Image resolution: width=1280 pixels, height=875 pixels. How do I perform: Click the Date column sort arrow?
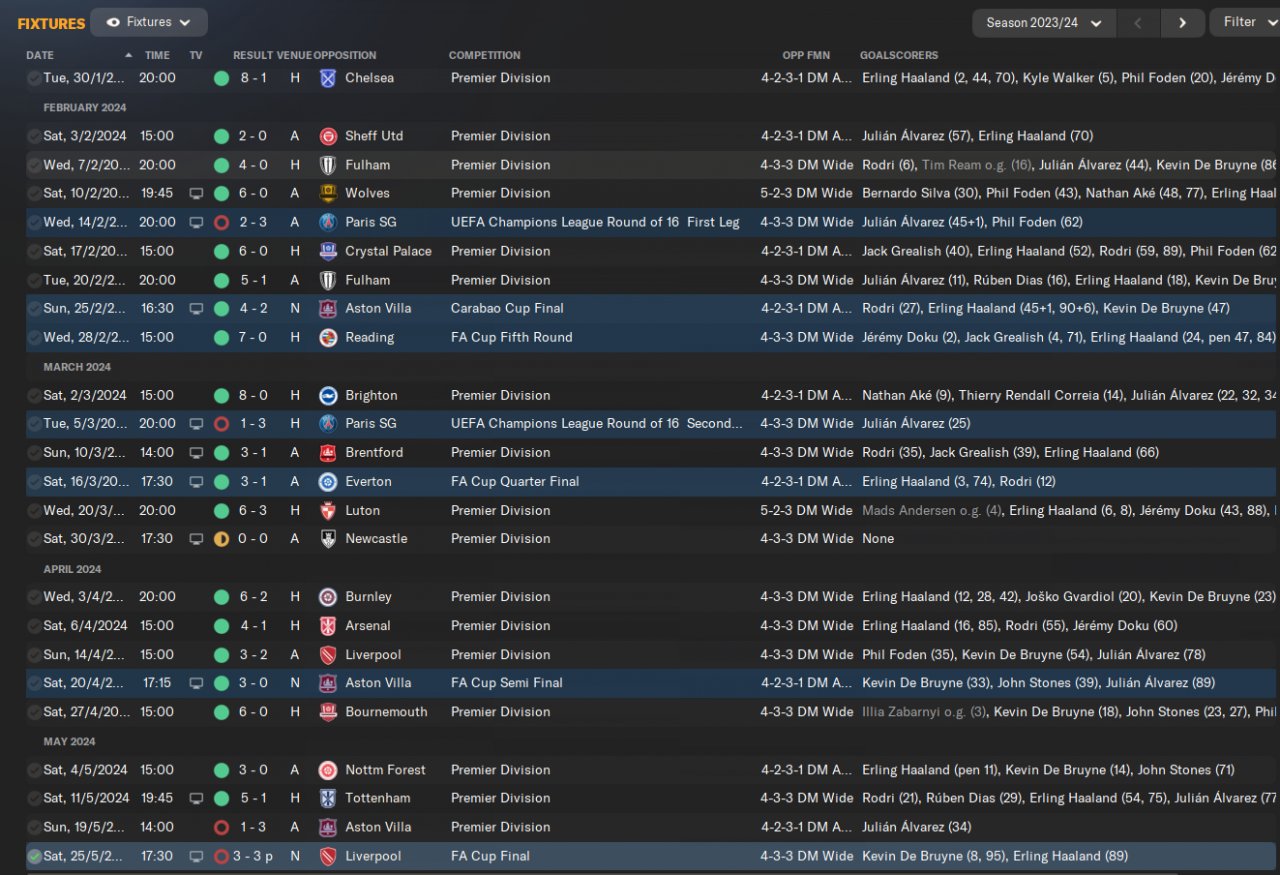tap(128, 55)
